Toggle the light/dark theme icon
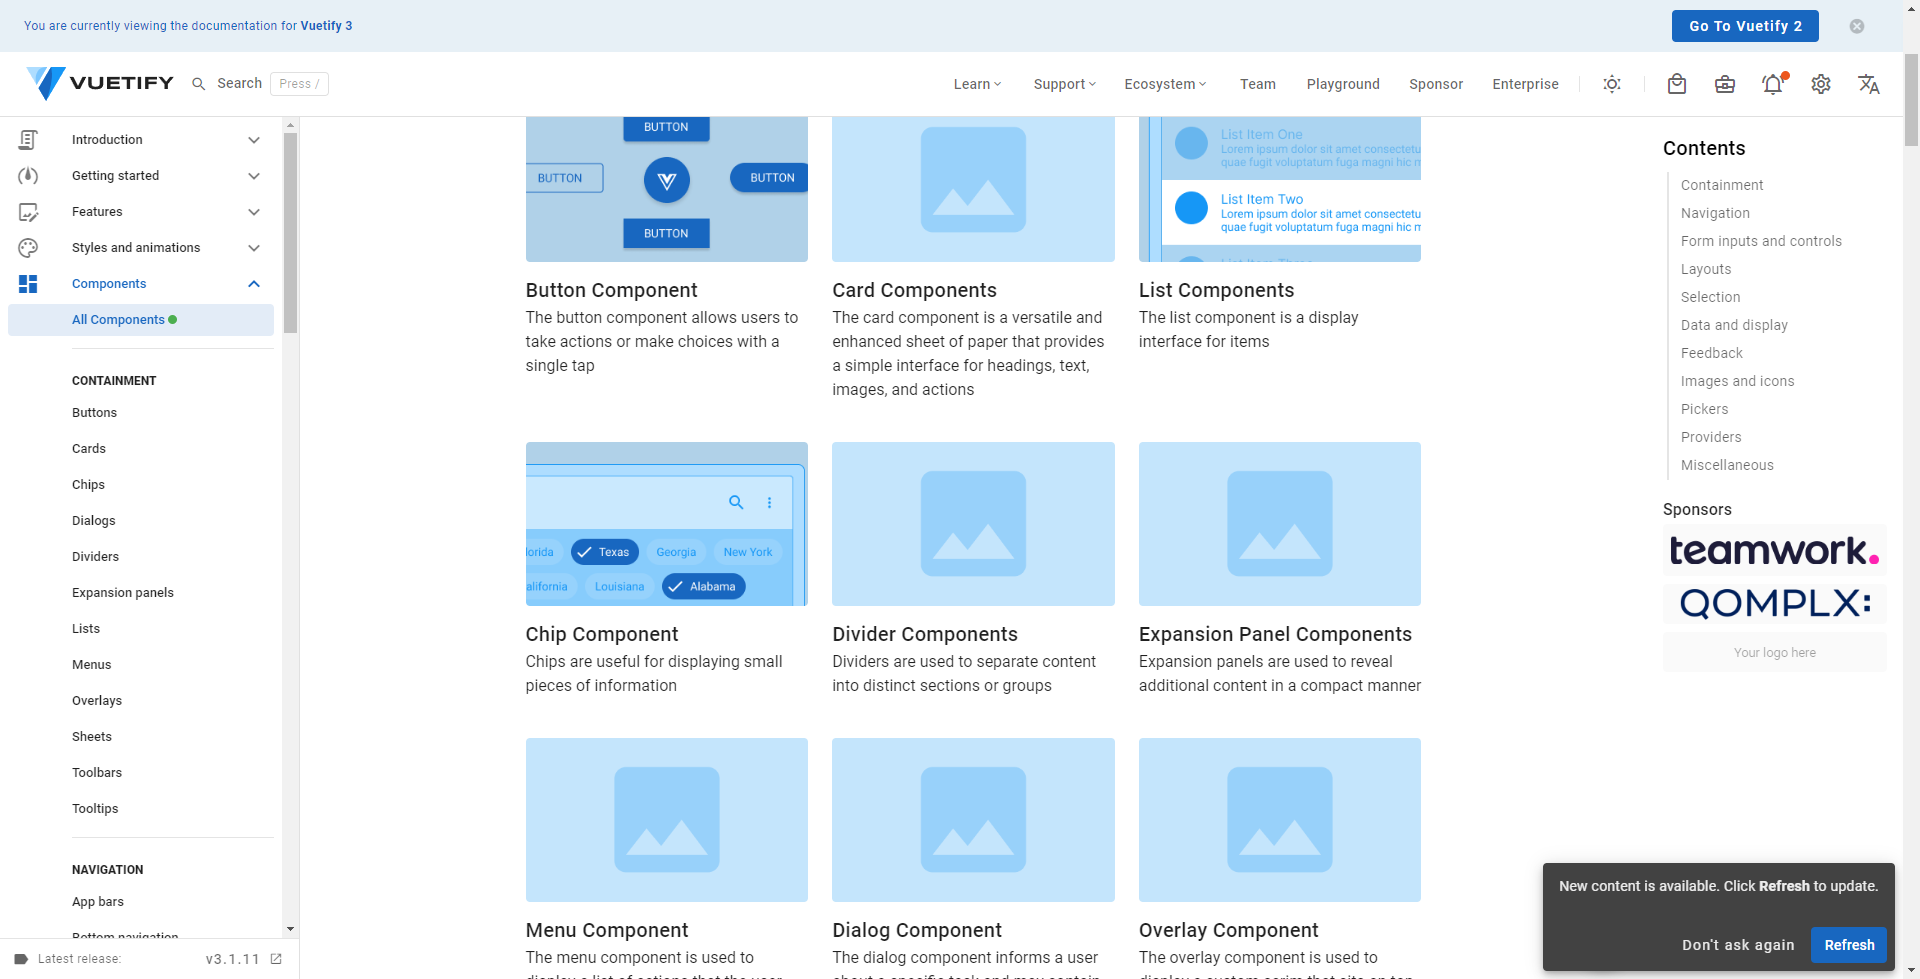 point(1612,84)
